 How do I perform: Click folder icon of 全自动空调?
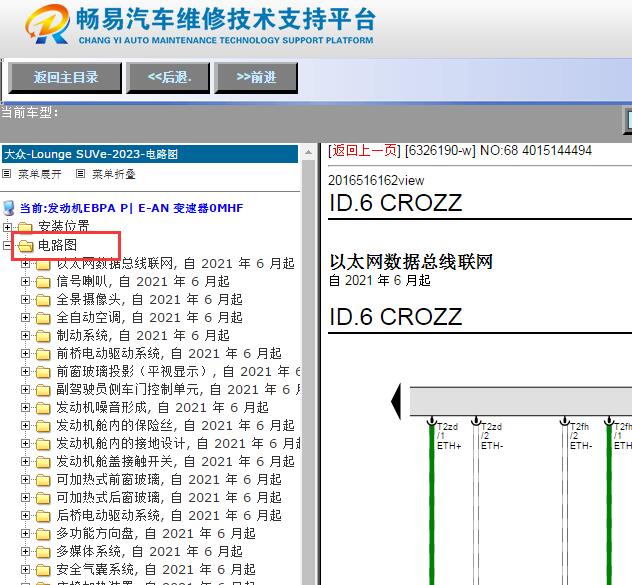43,319
